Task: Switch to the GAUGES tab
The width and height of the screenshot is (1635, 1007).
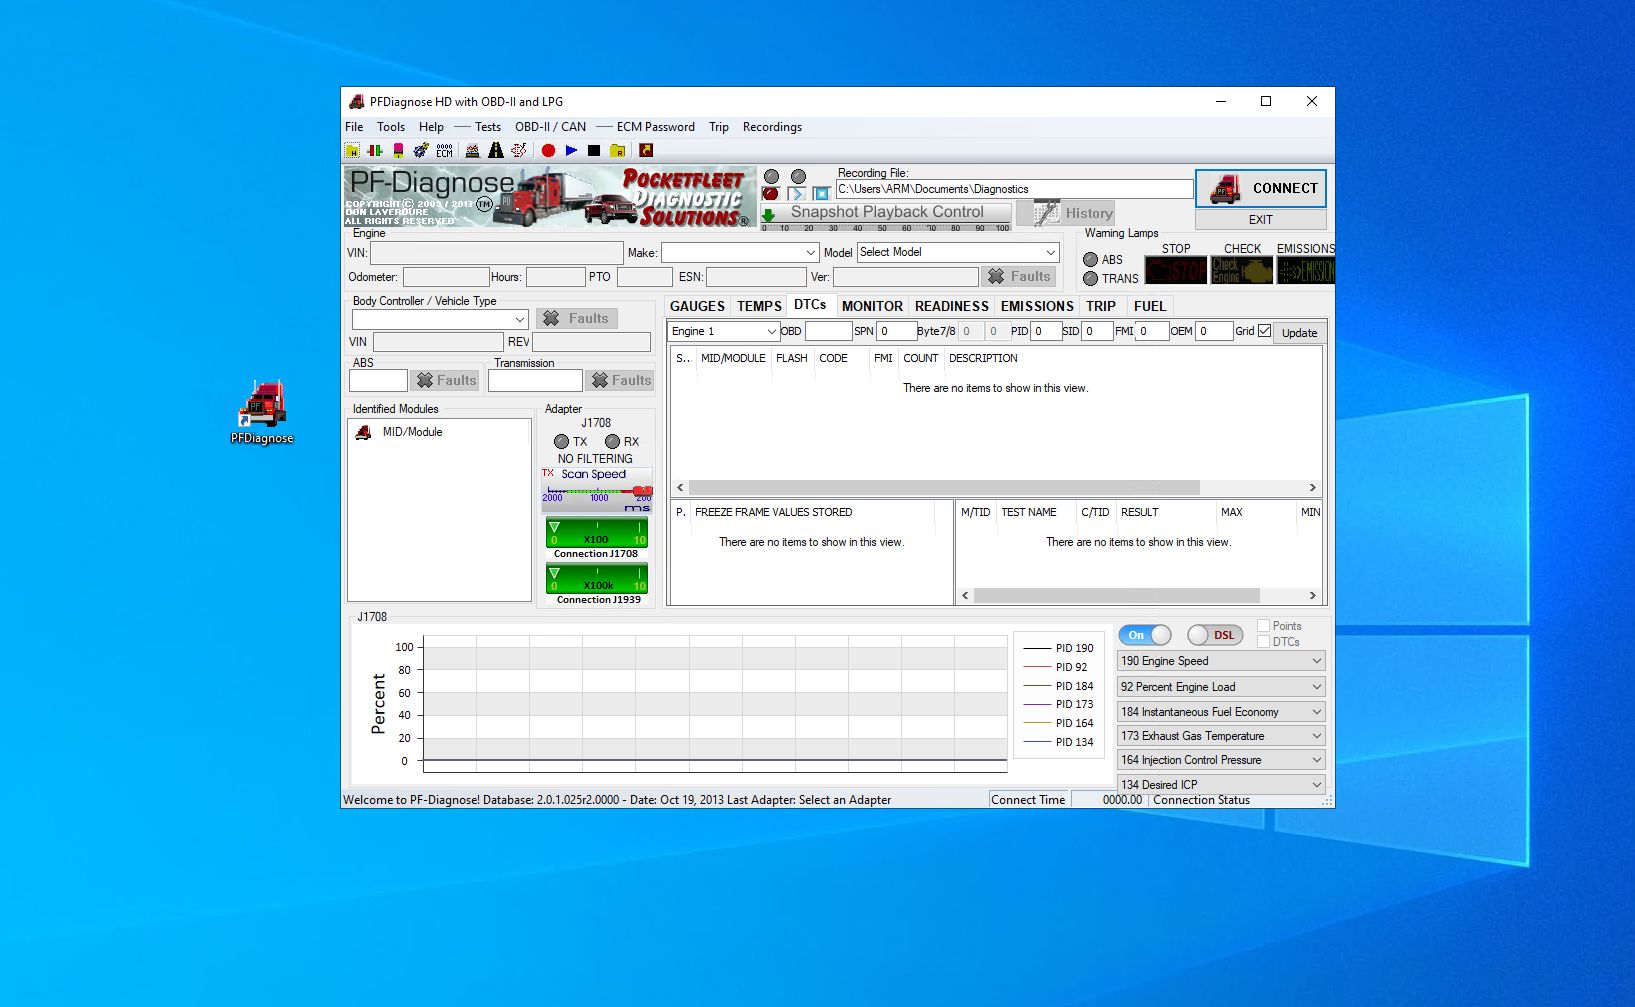Action: point(697,306)
